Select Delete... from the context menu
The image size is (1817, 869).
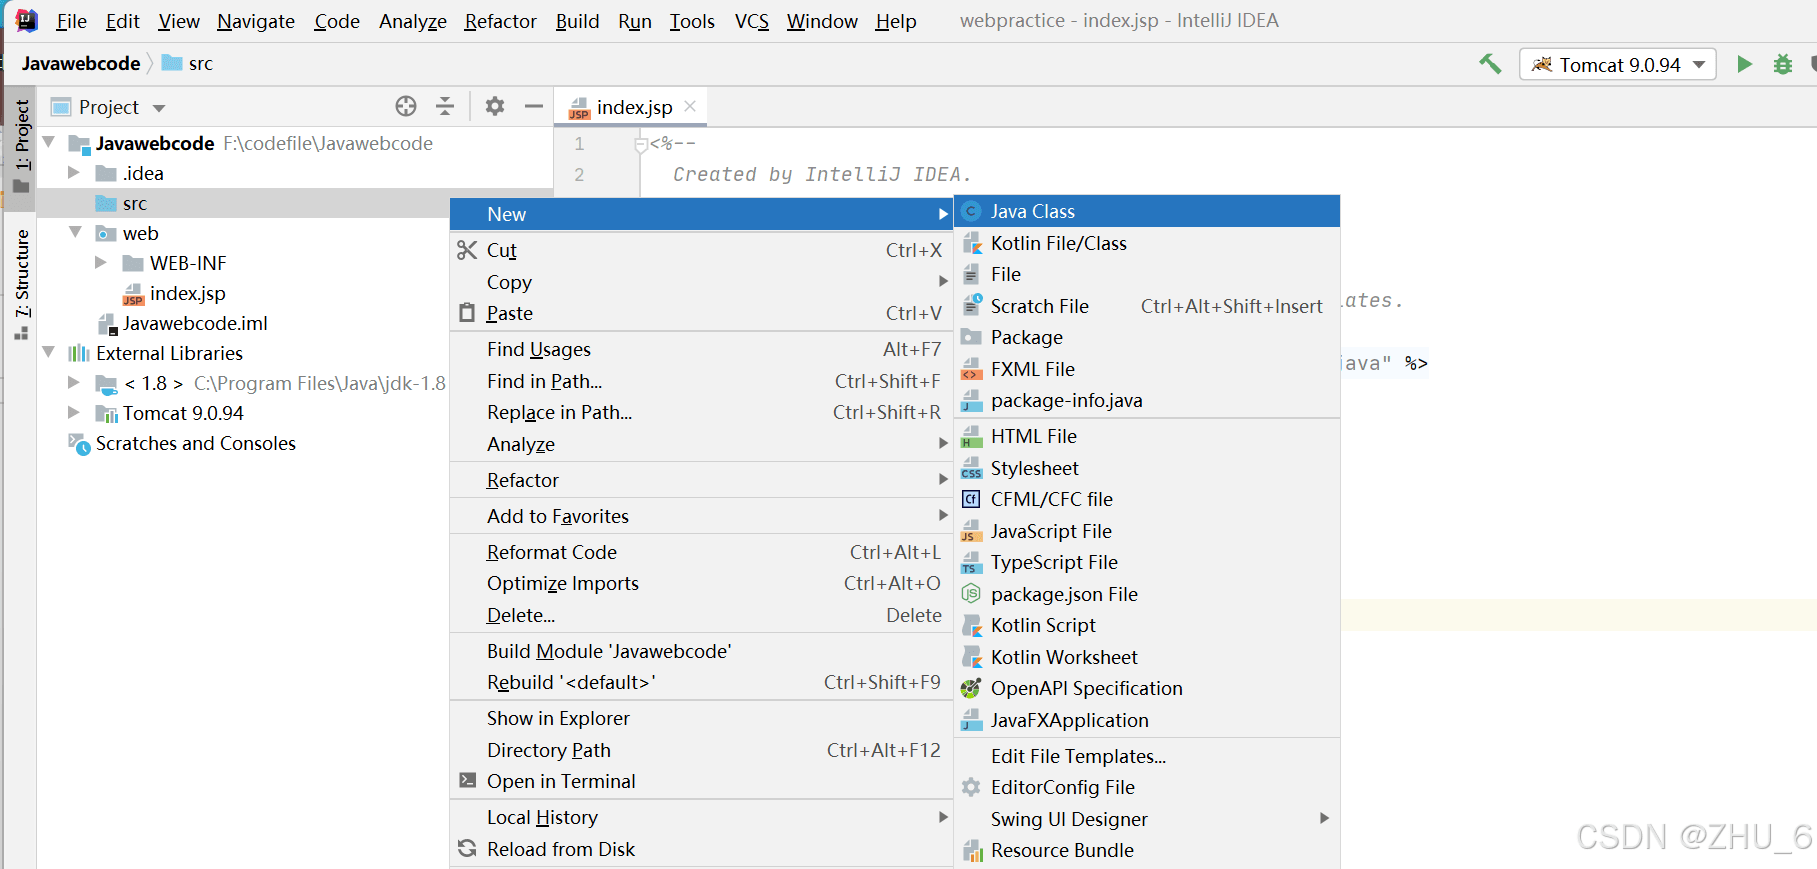tap(701, 615)
